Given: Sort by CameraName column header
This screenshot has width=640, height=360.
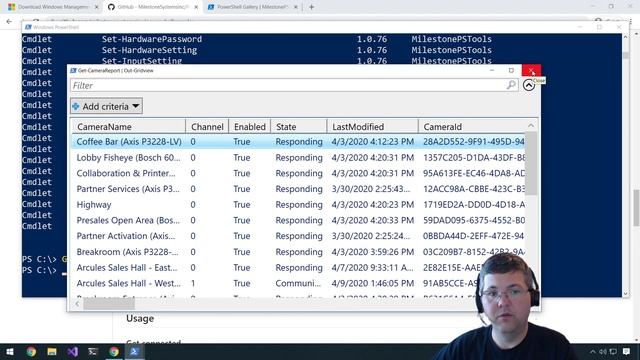Looking at the screenshot, I should pyautogui.click(x=129, y=127).
